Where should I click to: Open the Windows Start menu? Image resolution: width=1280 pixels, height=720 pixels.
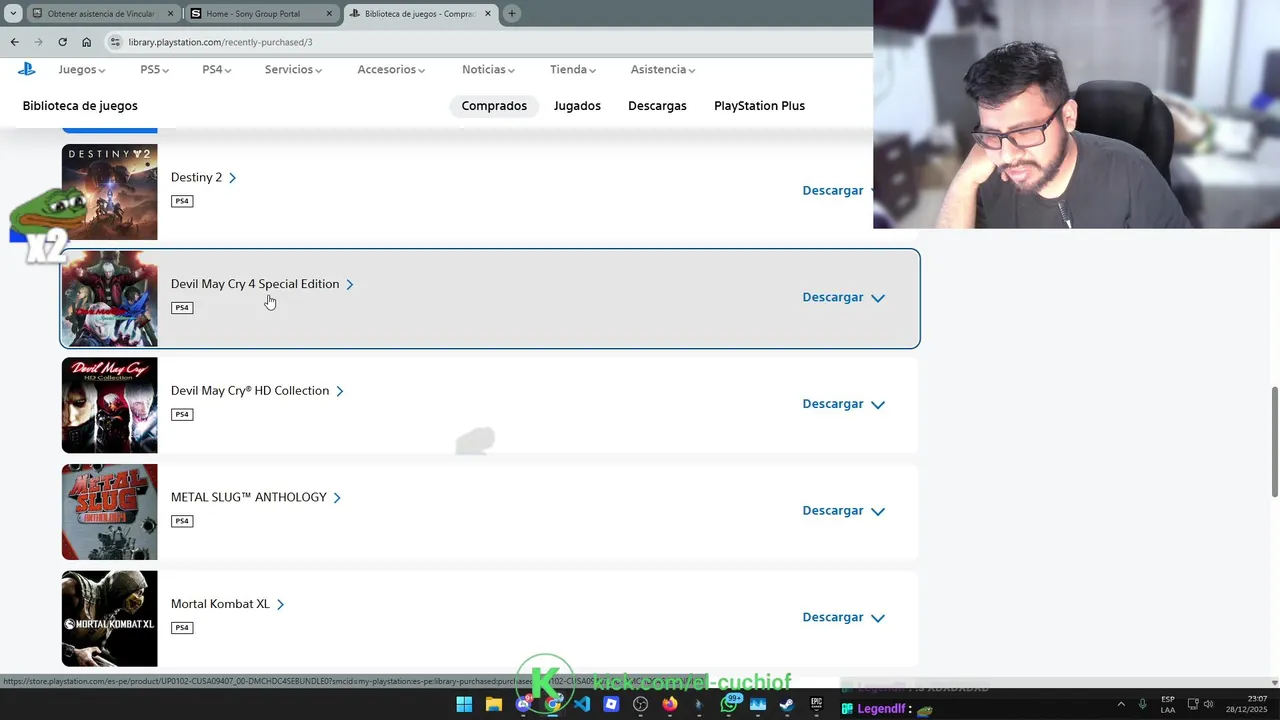point(464,705)
